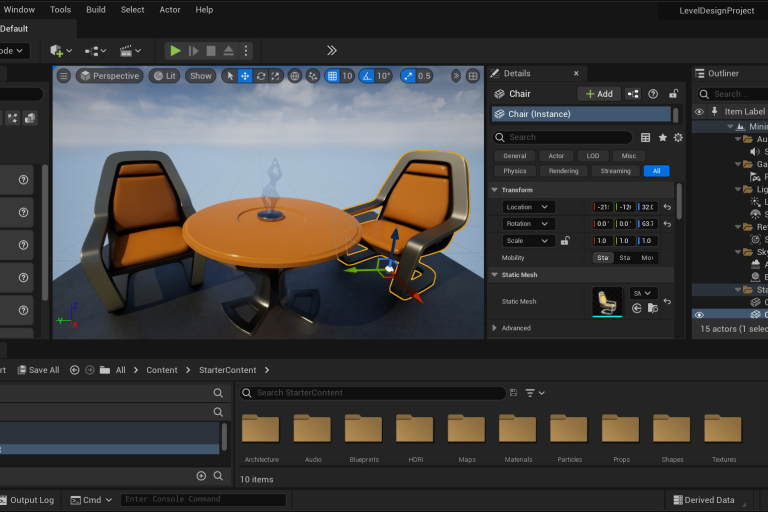Open the Build menu
Viewport: 768px width, 512px height.
tap(96, 10)
